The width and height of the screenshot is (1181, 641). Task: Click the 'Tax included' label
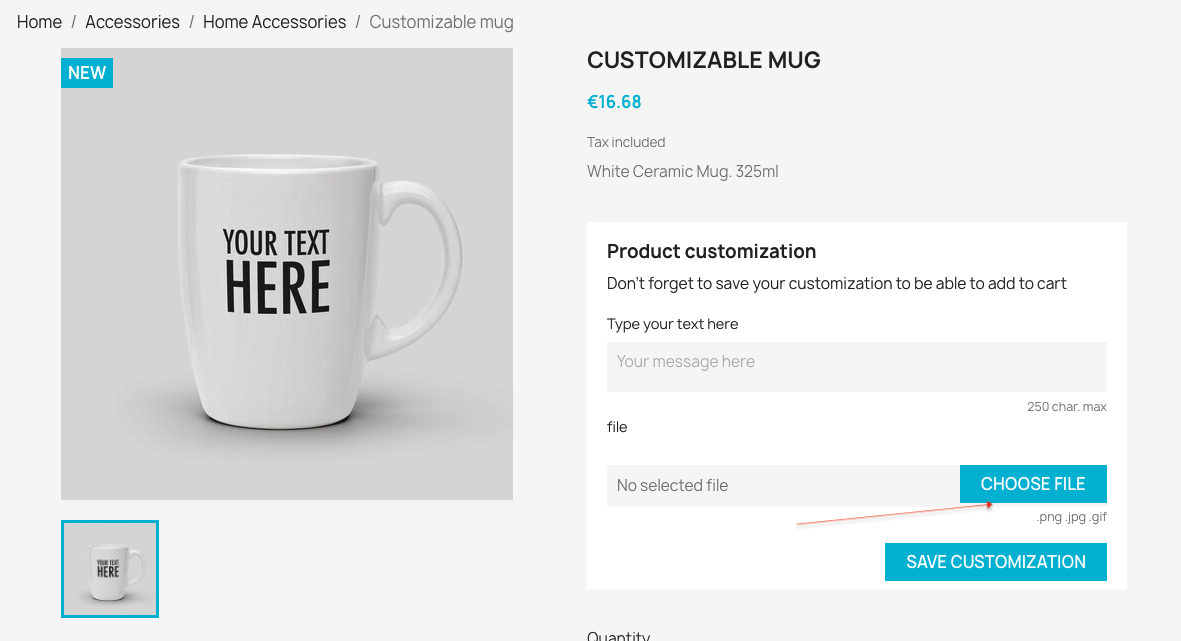pyautogui.click(x=626, y=142)
